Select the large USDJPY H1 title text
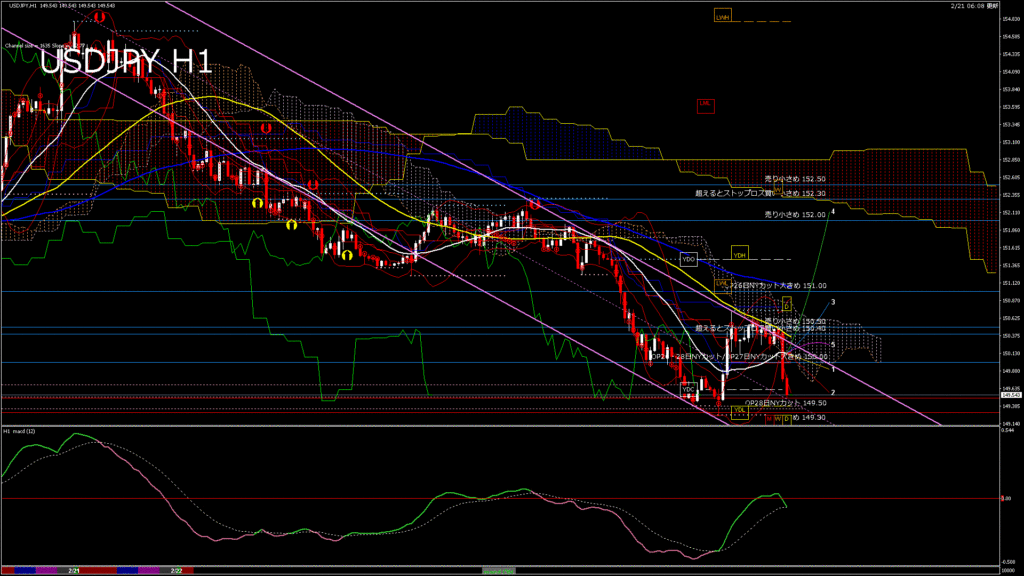 [x=127, y=62]
